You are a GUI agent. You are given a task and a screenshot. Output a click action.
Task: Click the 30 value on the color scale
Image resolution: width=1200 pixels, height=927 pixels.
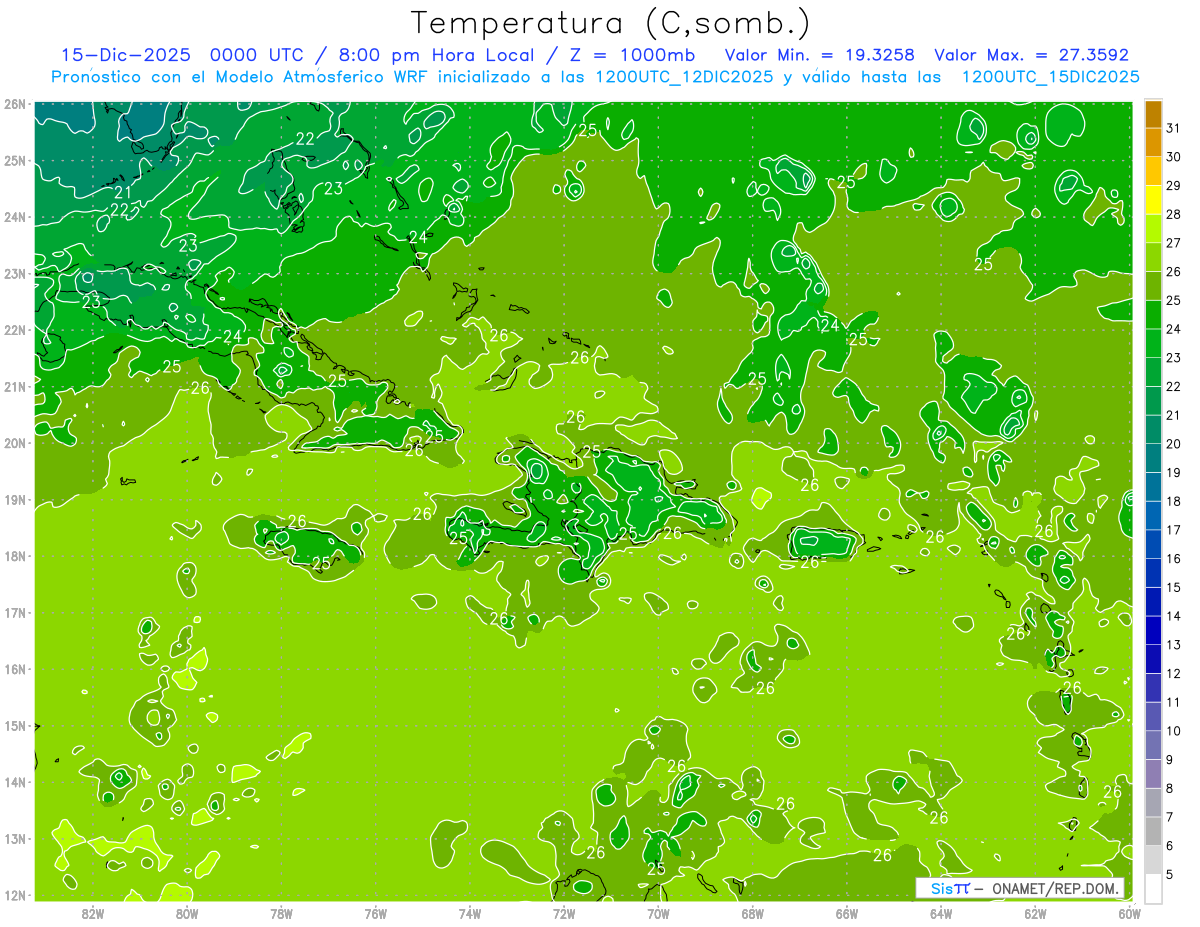[1173, 157]
